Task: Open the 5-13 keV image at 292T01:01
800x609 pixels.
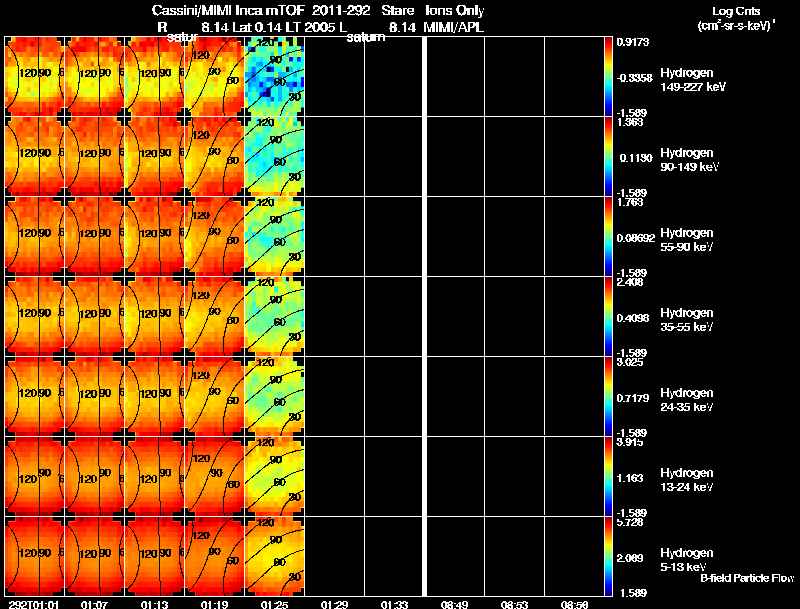Action: (35, 556)
